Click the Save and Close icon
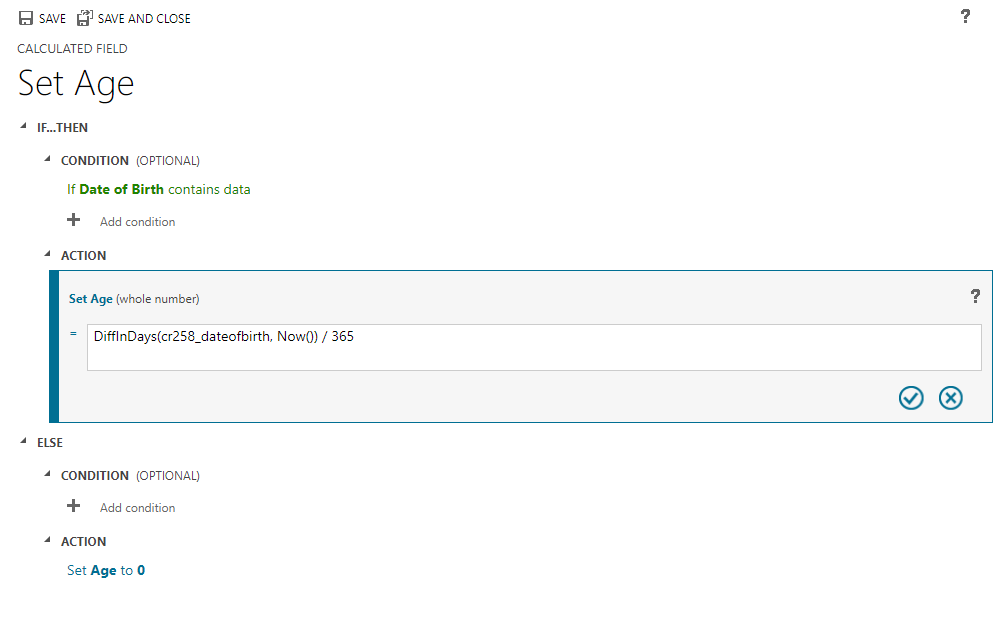The height and width of the screenshot is (644, 997). coord(85,17)
